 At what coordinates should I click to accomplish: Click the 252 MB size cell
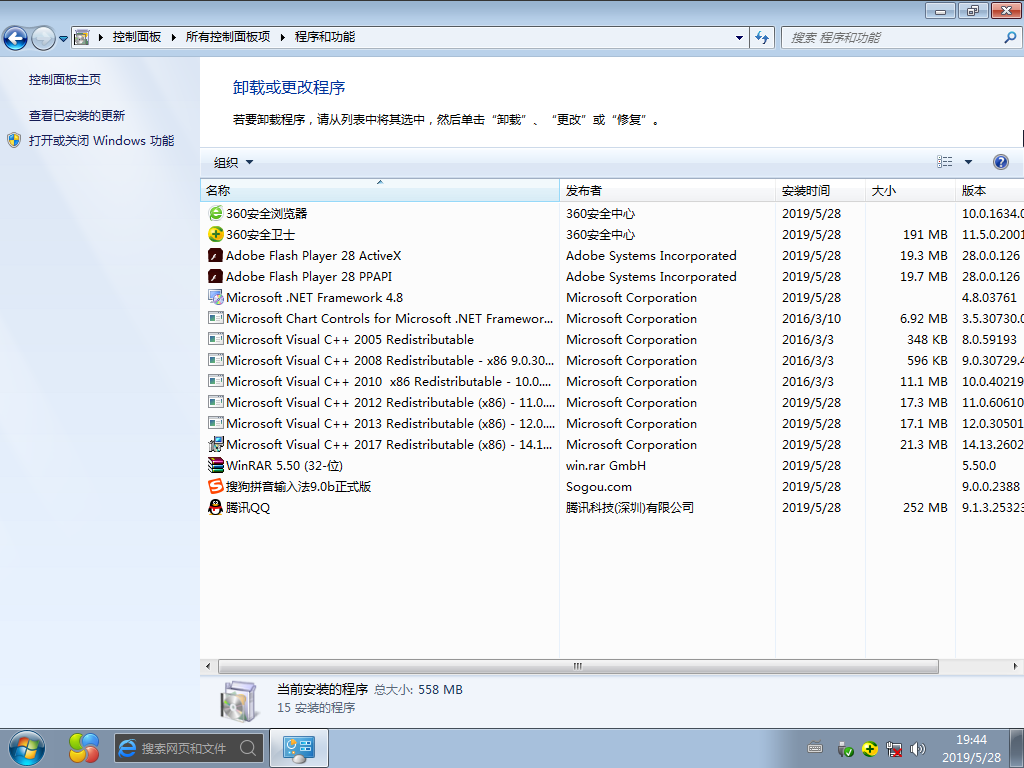925,507
